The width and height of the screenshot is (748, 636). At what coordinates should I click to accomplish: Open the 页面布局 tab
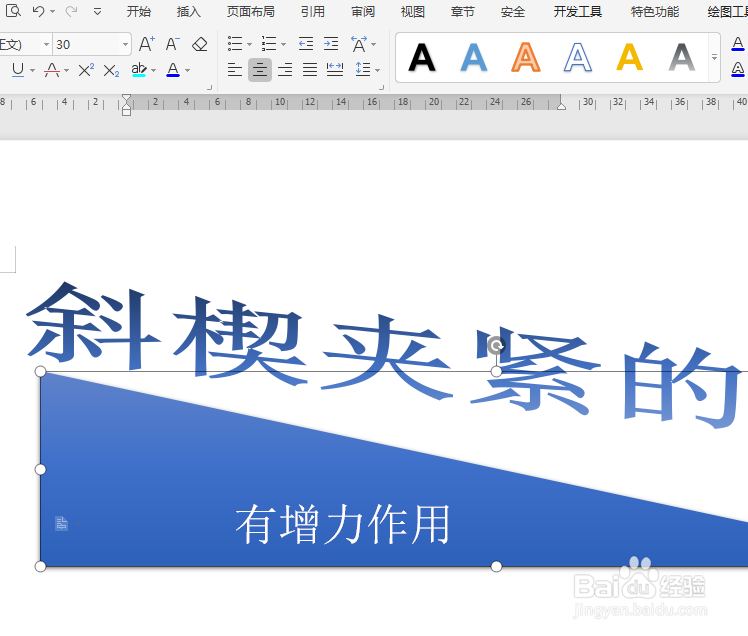point(250,11)
